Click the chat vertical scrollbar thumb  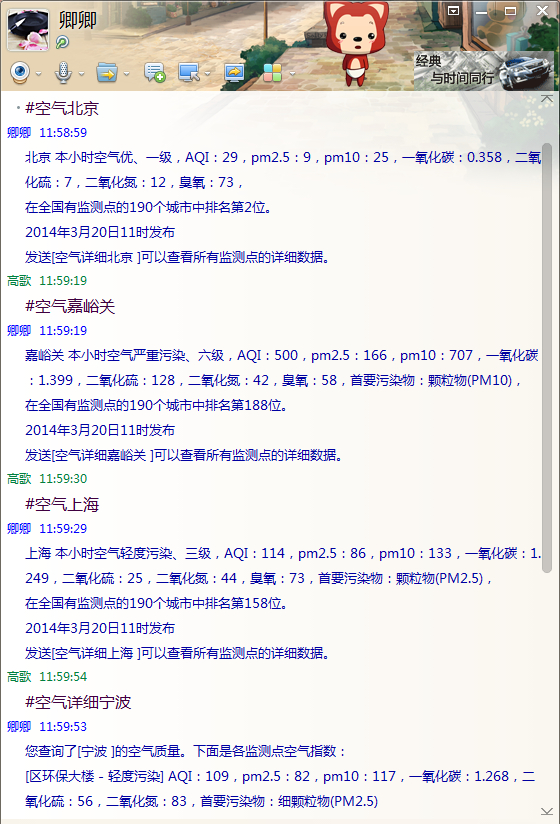click(547, 357)
